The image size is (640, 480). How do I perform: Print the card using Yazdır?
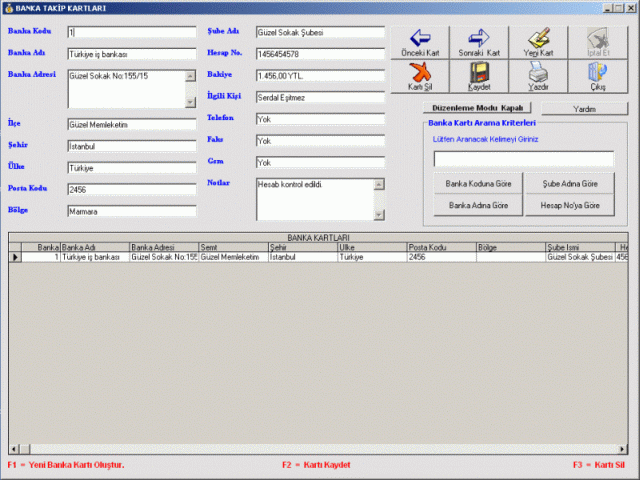pyautogui.click(x=538, y=76)
